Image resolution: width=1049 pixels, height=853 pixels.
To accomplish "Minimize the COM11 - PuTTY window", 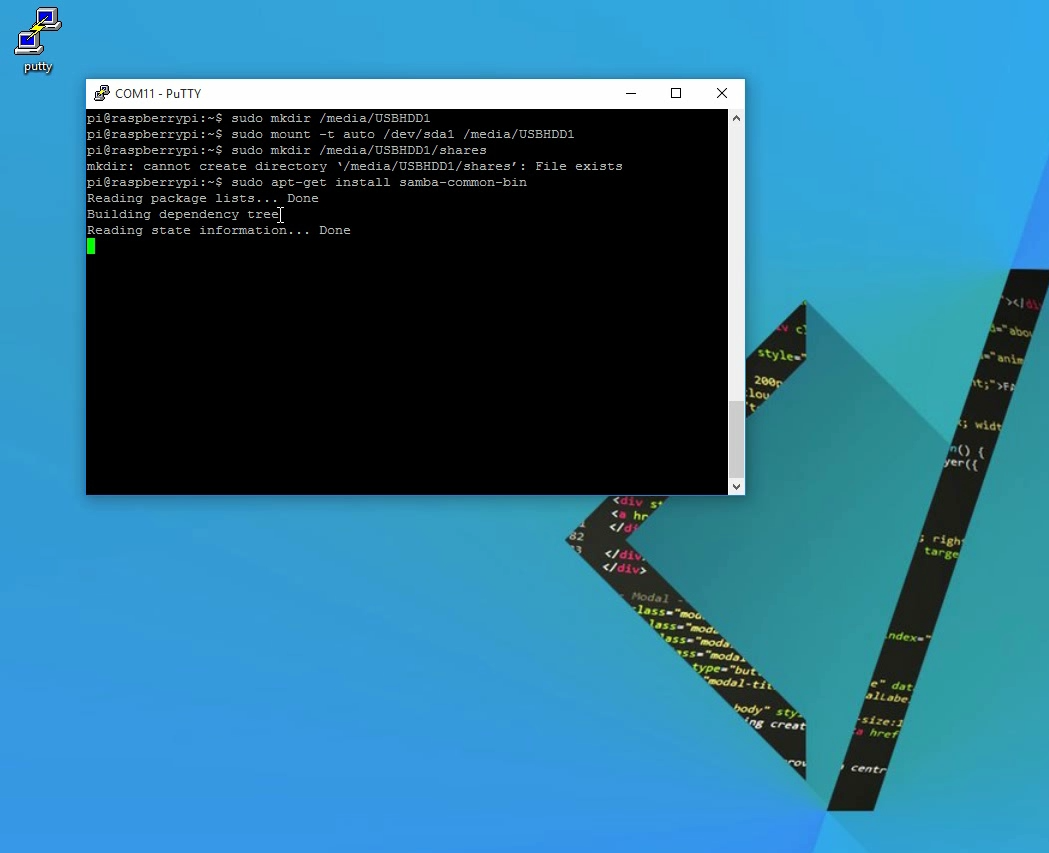I will click(630, 94).
